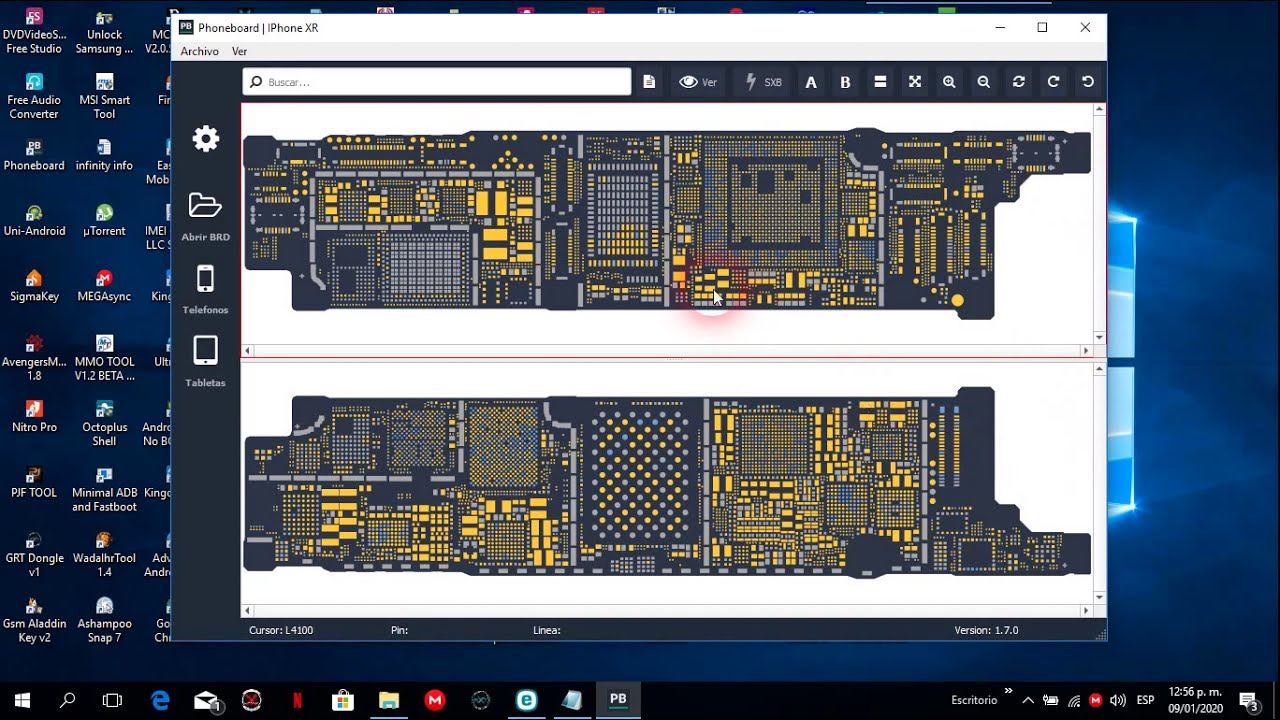This screenshot has width=1280, height=720.
Task: Open notification center in system tray
Action: pyautogui.click(x=1248, y=700)
